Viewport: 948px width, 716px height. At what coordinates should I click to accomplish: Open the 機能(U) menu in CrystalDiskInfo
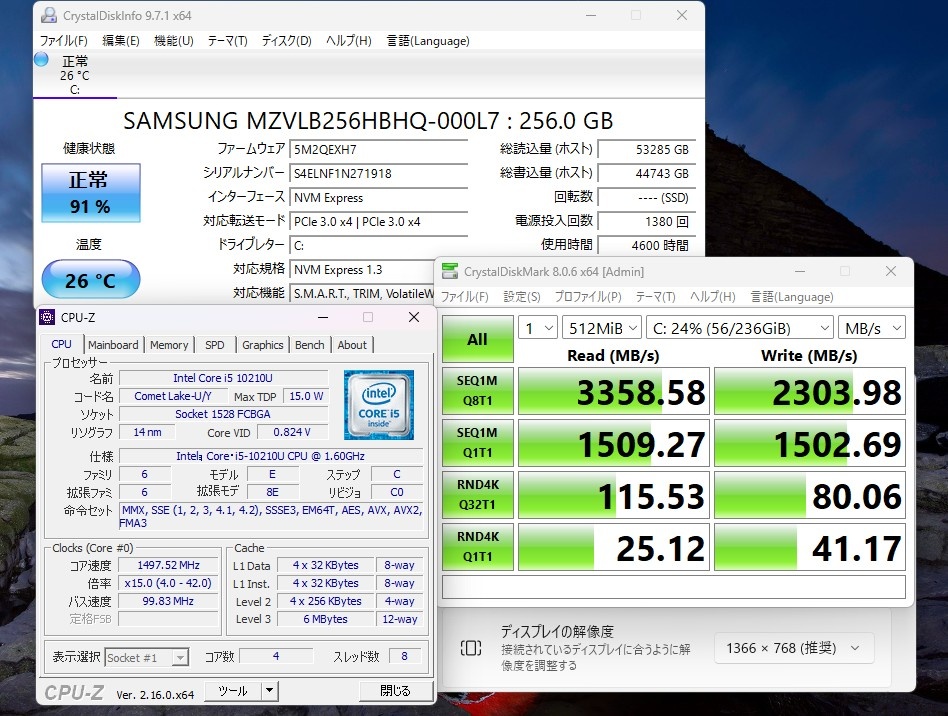(x=173, y=41)
